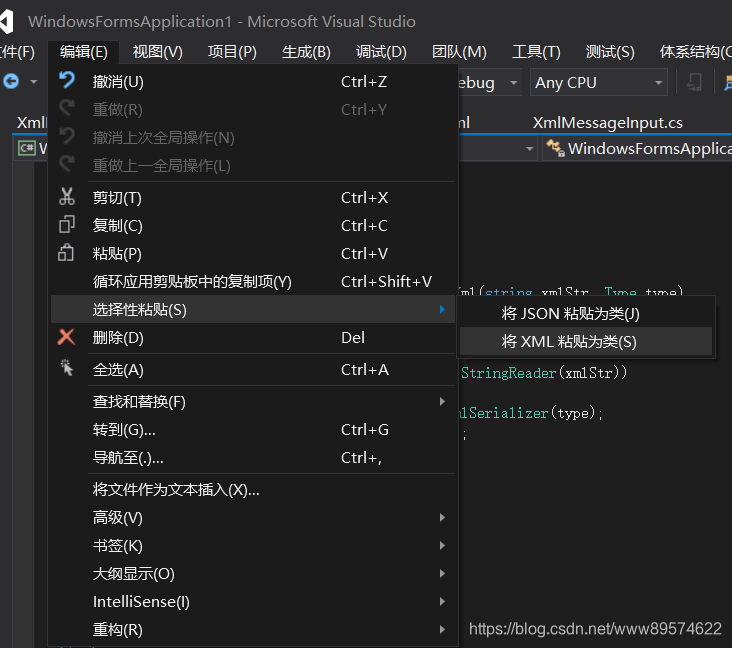This screenshot has height=648, width=732.
Task: Choose 粘贴(P) menu entry
Action: point(253,254)
